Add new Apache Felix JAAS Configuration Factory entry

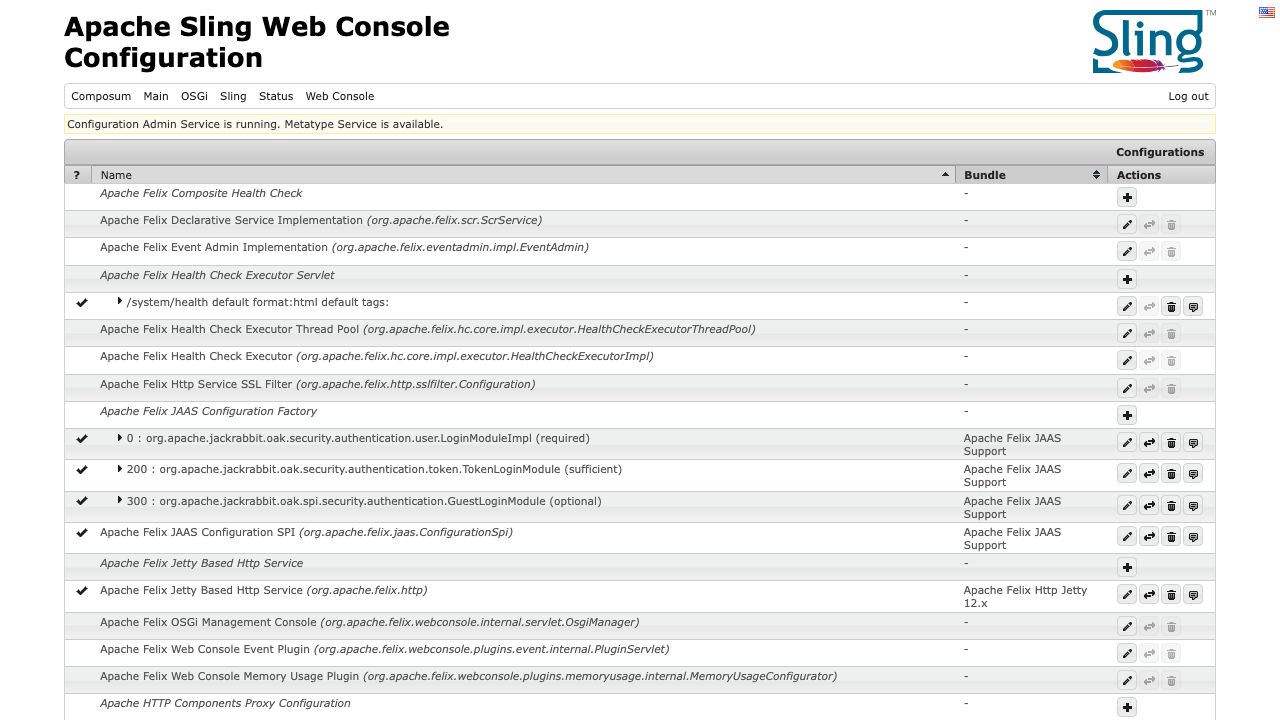1127,415
